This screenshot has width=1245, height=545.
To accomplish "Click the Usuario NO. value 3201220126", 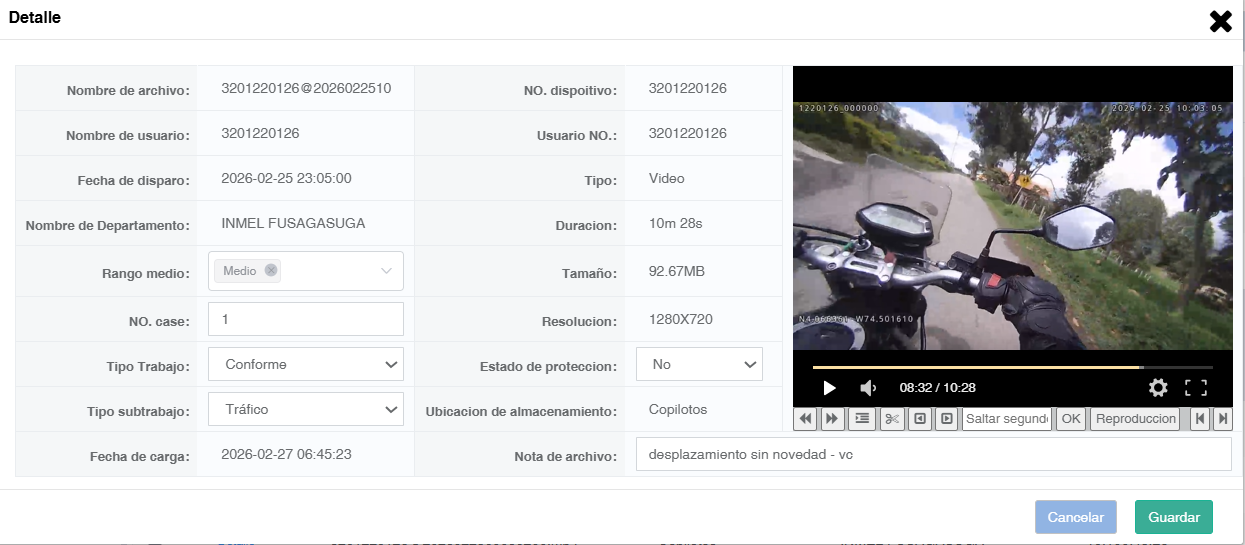I will 688,133.
